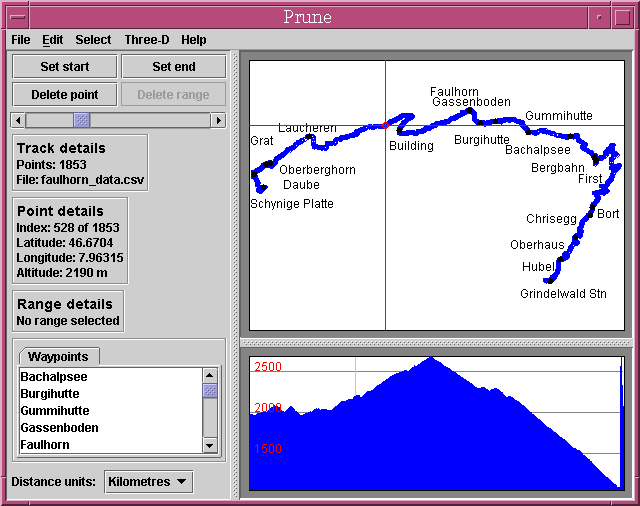Open the window menu icon in title bar
This screenshot has height=506, width=640.
tap(11, 17)
